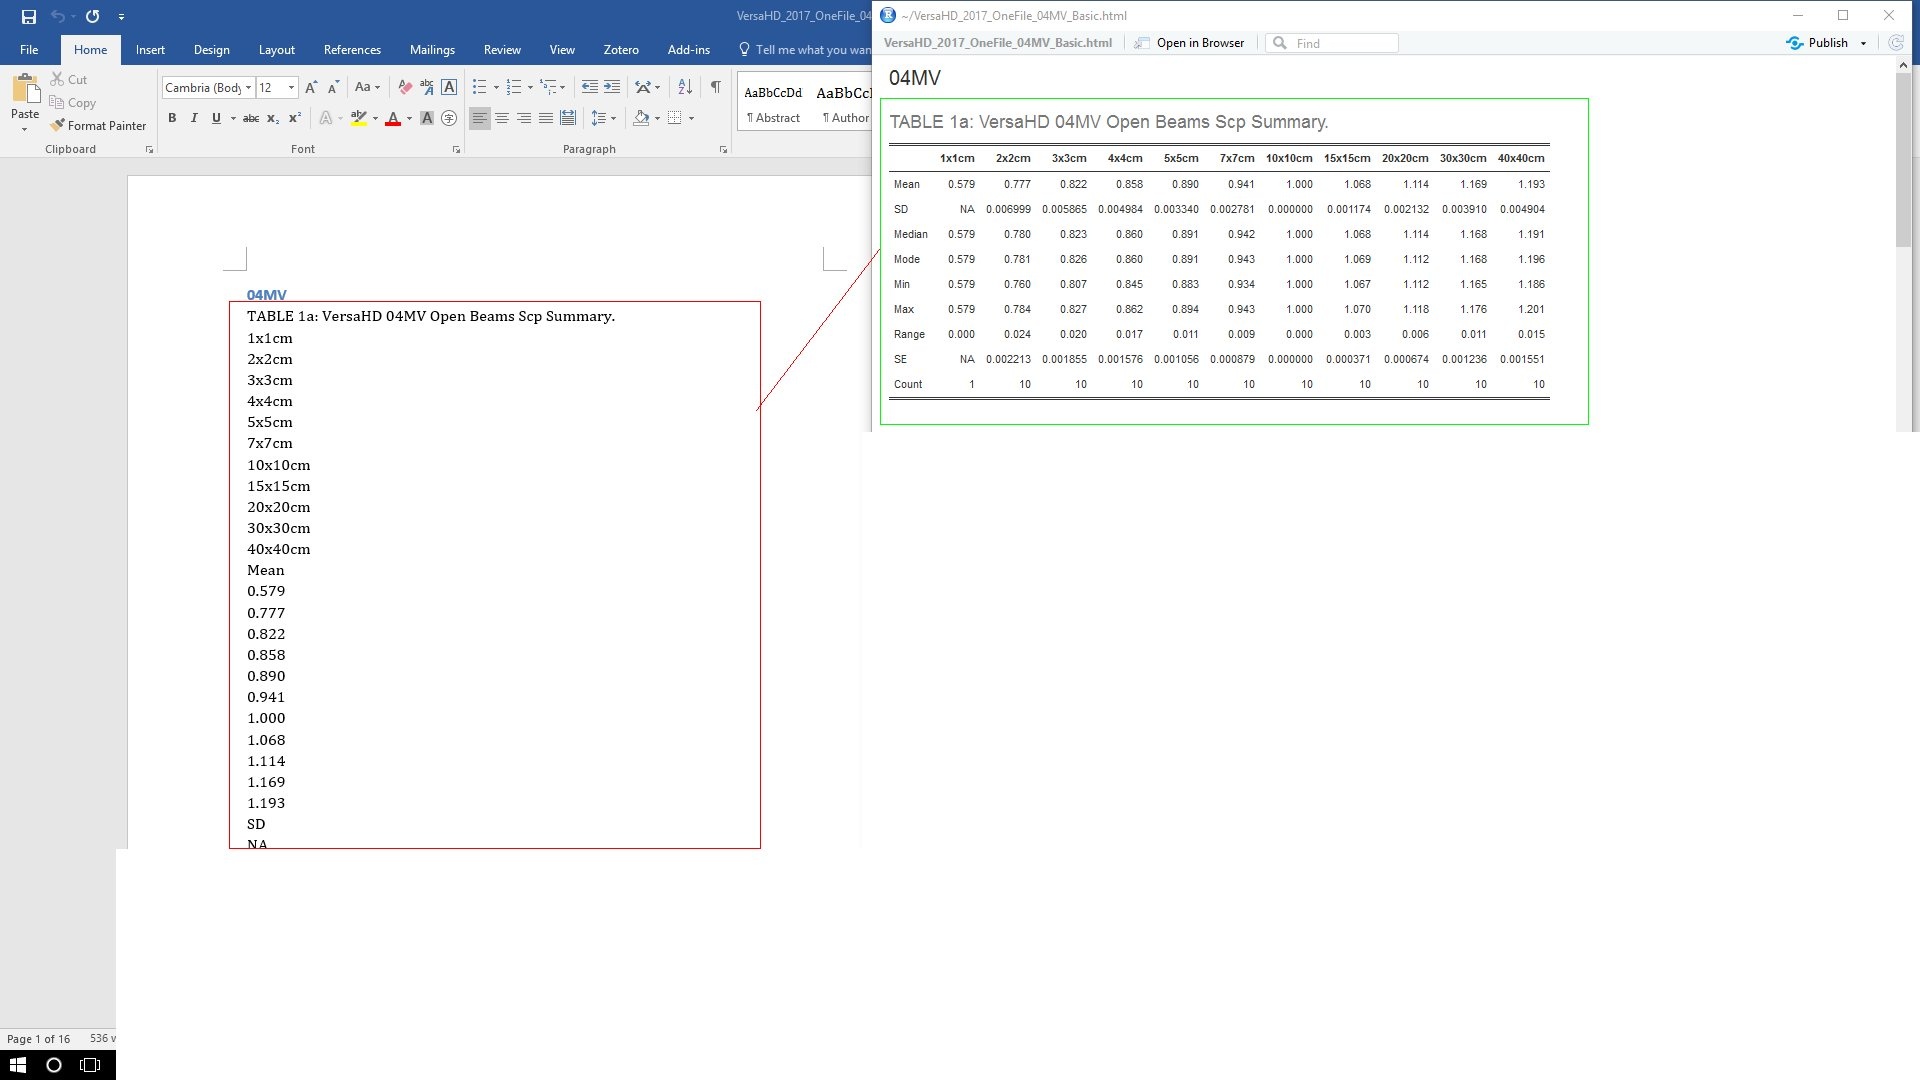Apply superscript formatting
The width and height of the screenshot is (1920, 1080).
pyautogui.click(x=295, y=118)
